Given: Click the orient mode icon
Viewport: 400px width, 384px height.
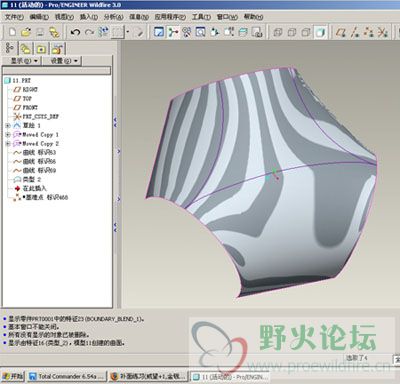Looking at the screenshot, I should click(187, 32).
